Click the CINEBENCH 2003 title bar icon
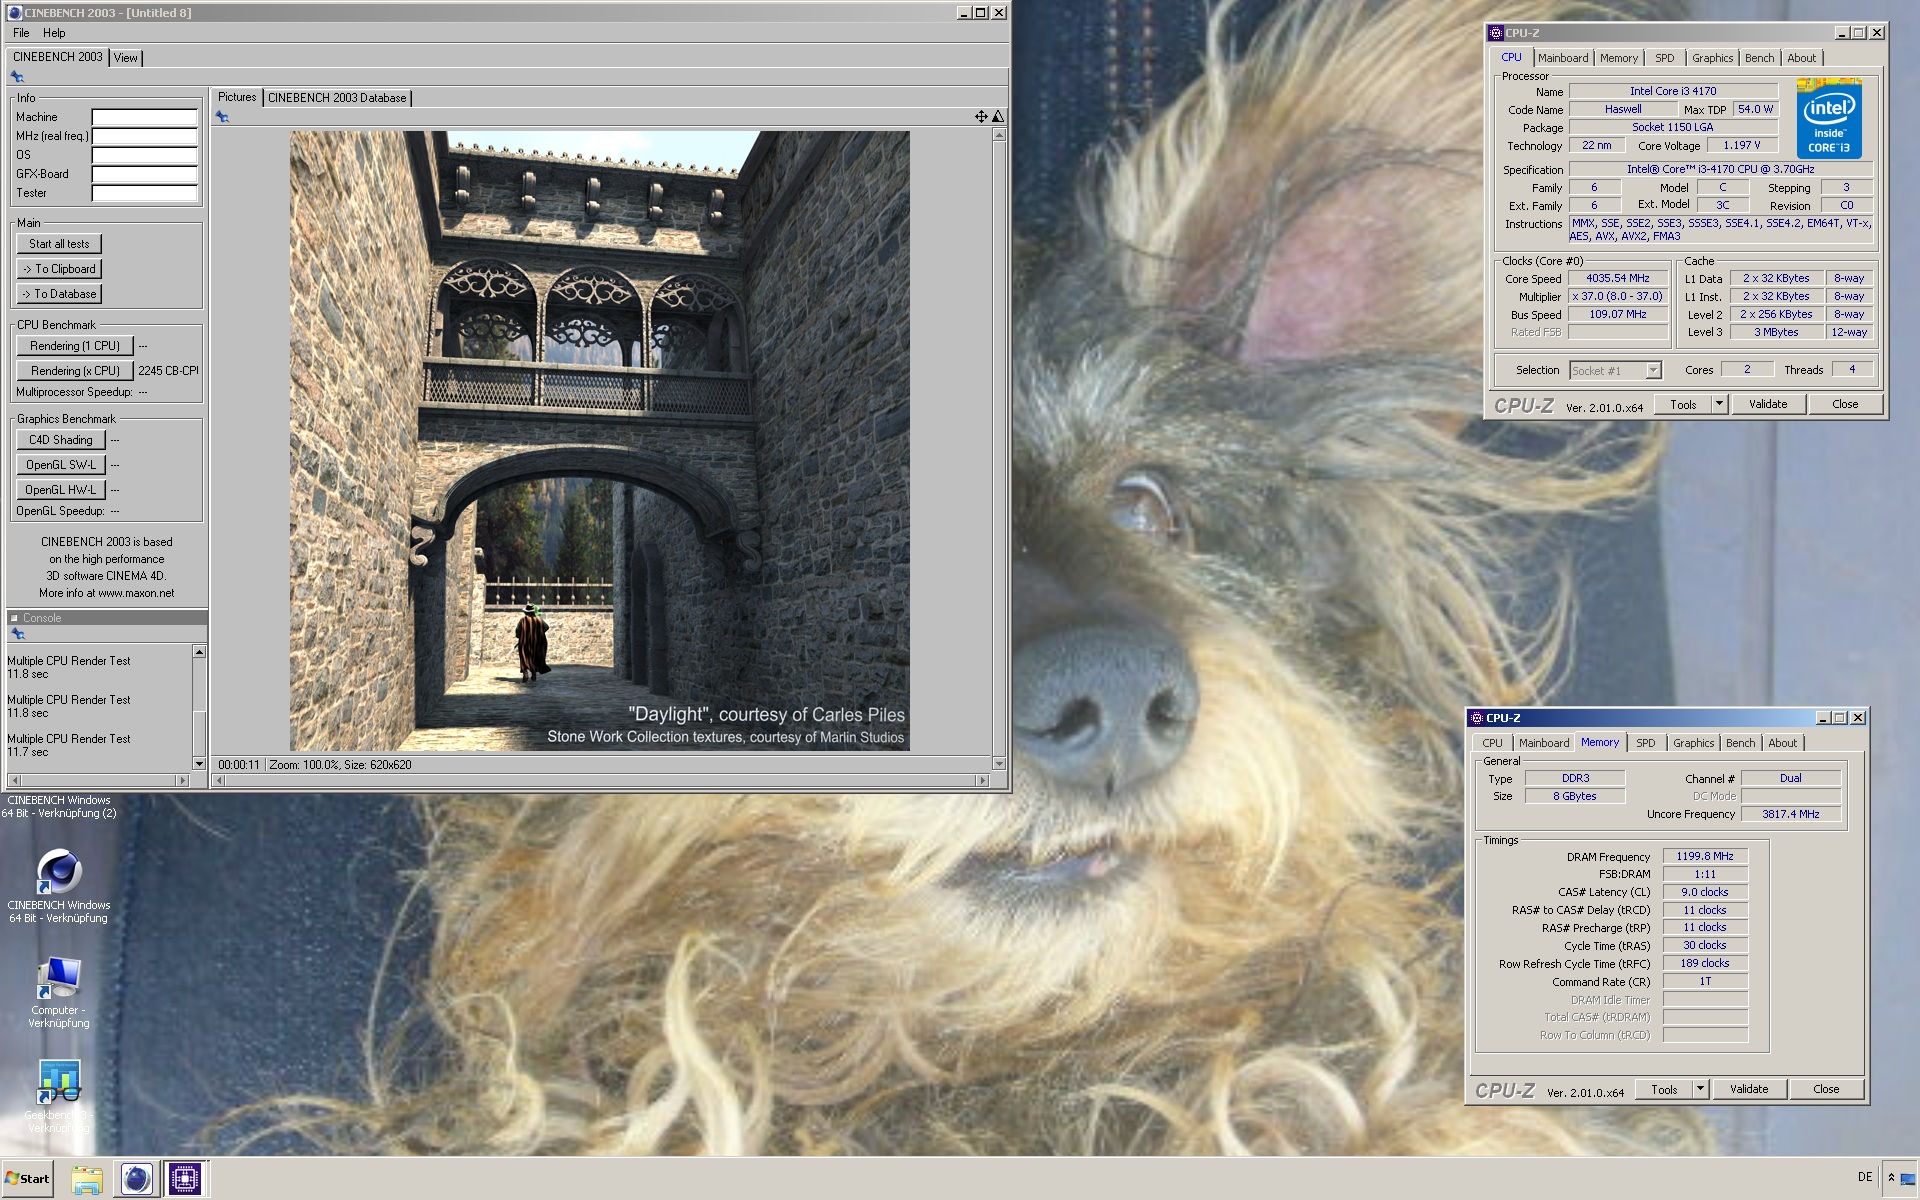Image resolution: width=1920 pixels, height=1200 pixels. click(x=14, y=13)
